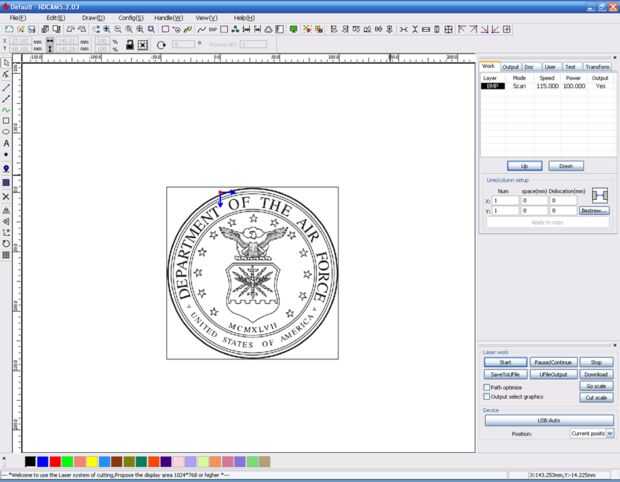
Task: Click the lock aspect ratio padlock icon
Action: pos(129,45)
